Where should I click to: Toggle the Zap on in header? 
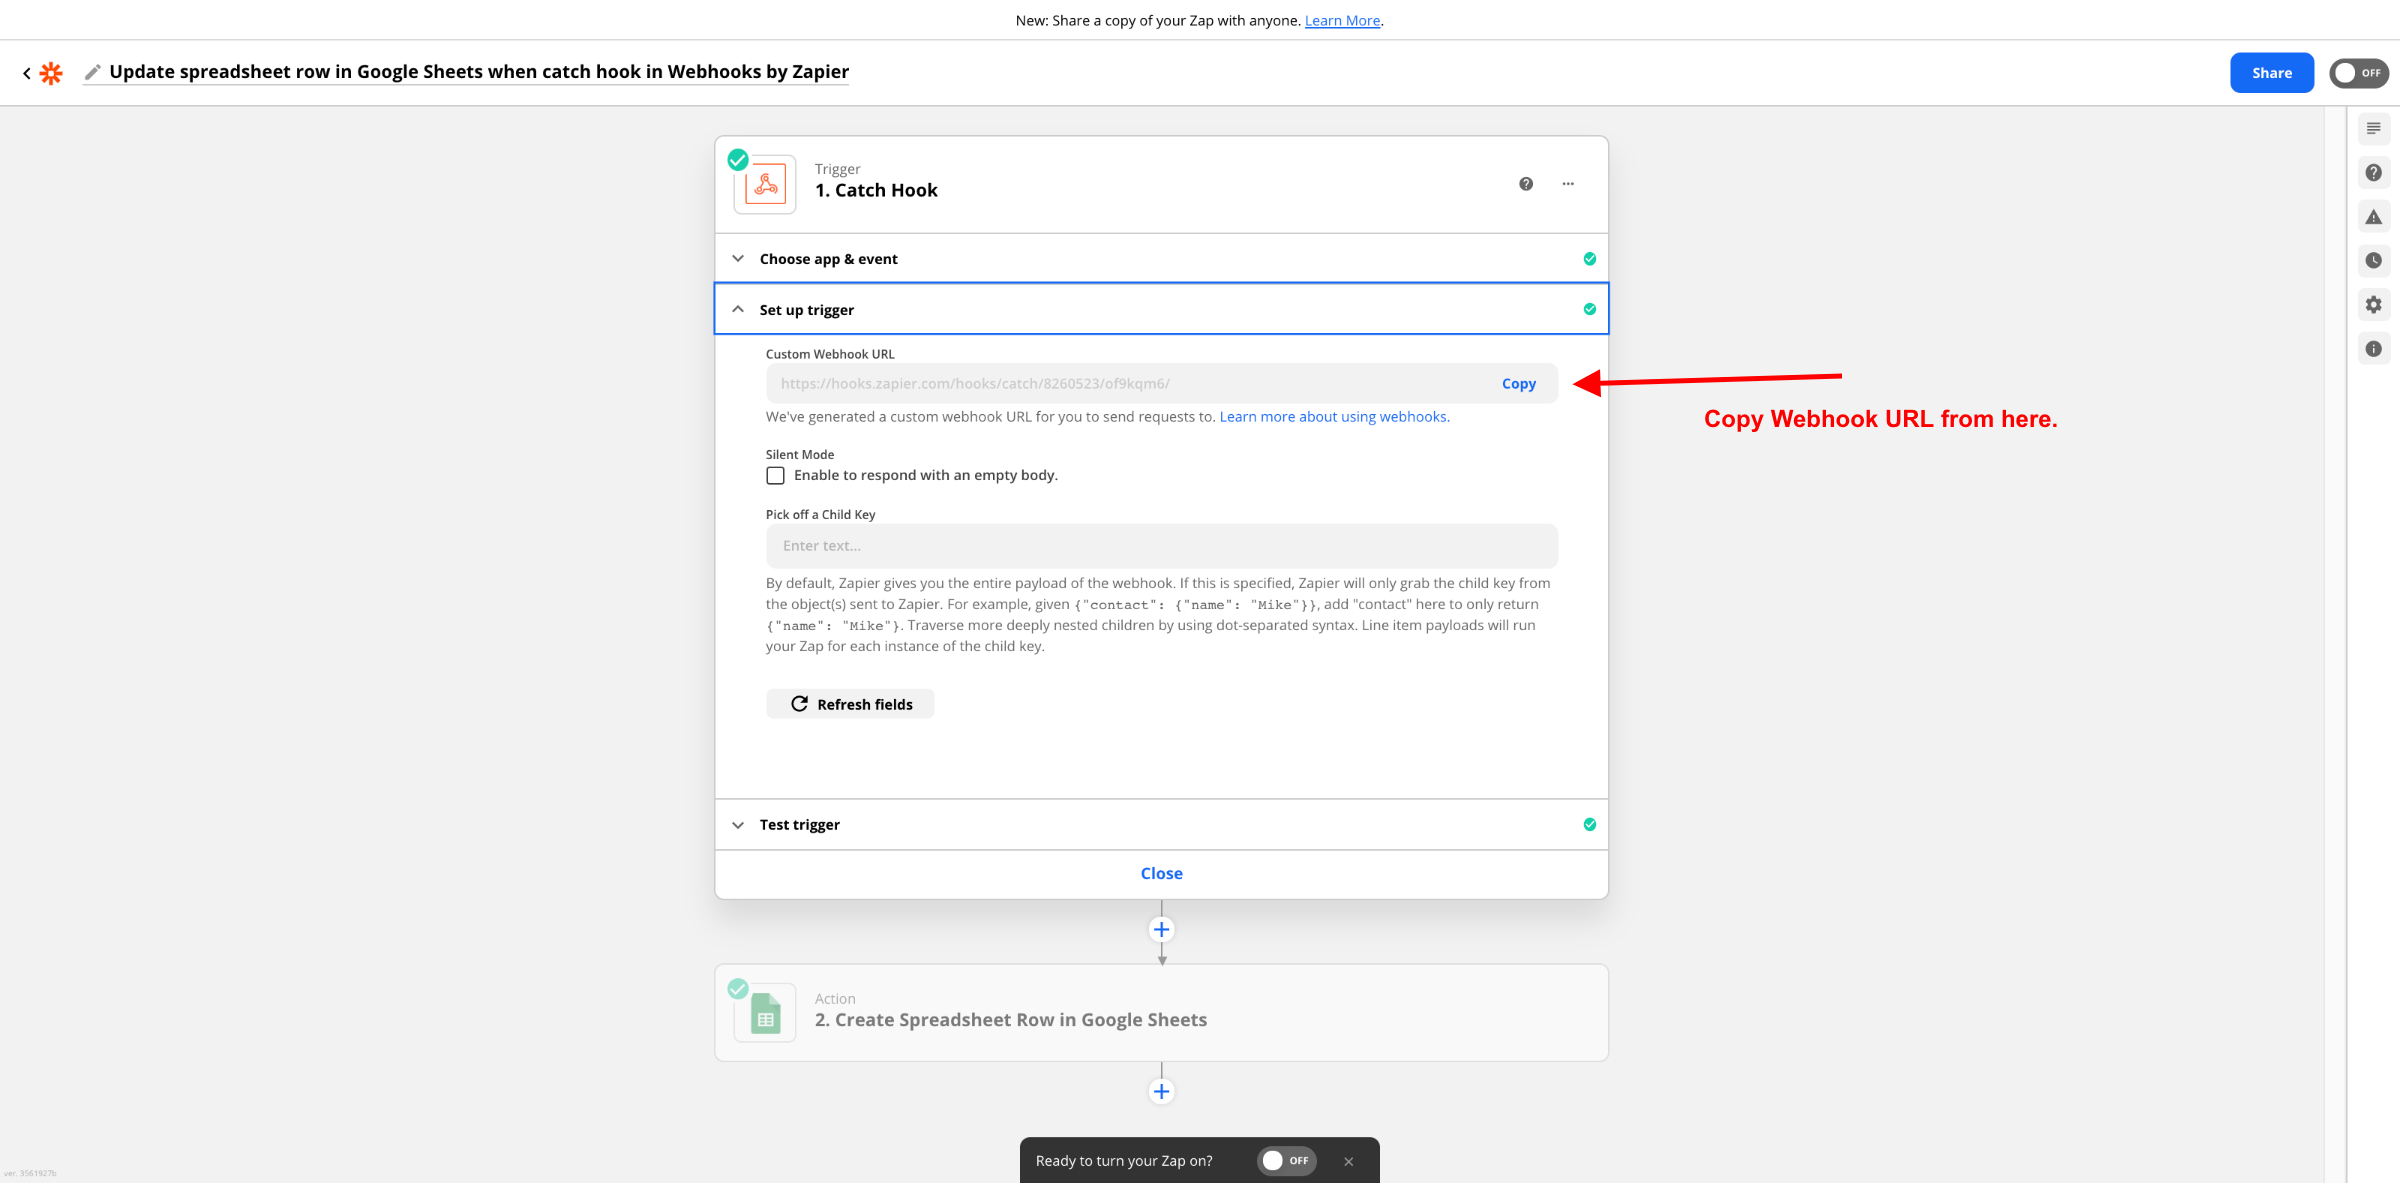click(x=2359, y=73)
